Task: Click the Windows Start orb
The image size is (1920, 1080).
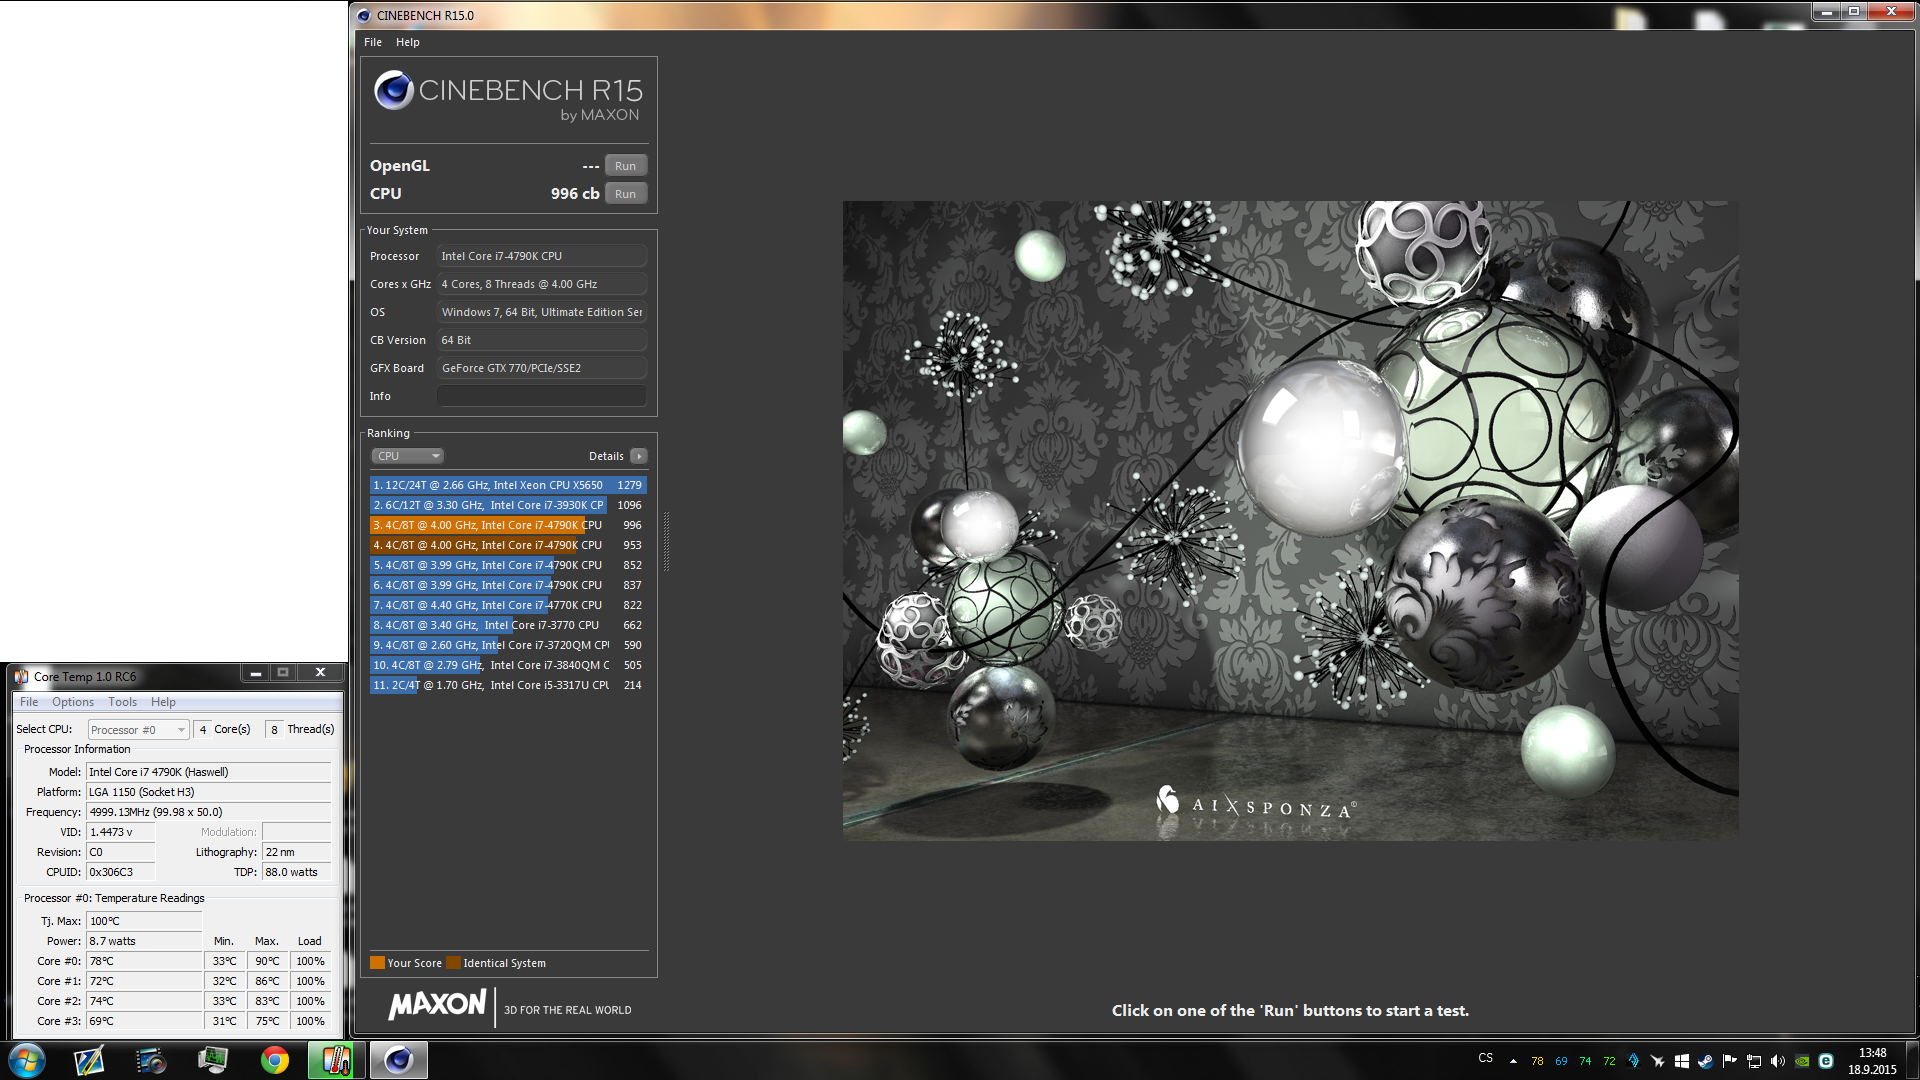Action: click(x=27, y=1060)
